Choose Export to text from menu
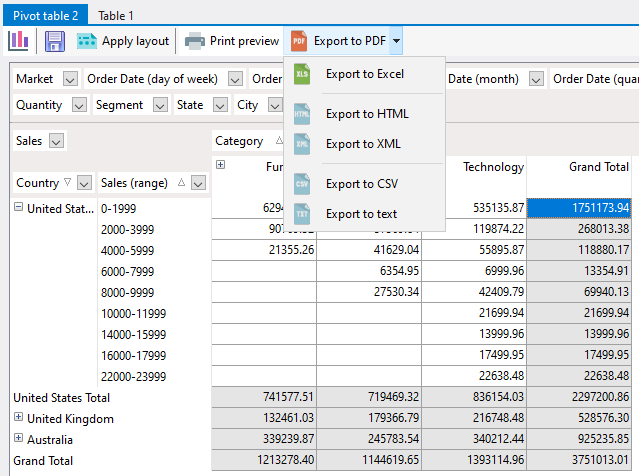This screenshot has height=476, width=639. coord(361,214)
